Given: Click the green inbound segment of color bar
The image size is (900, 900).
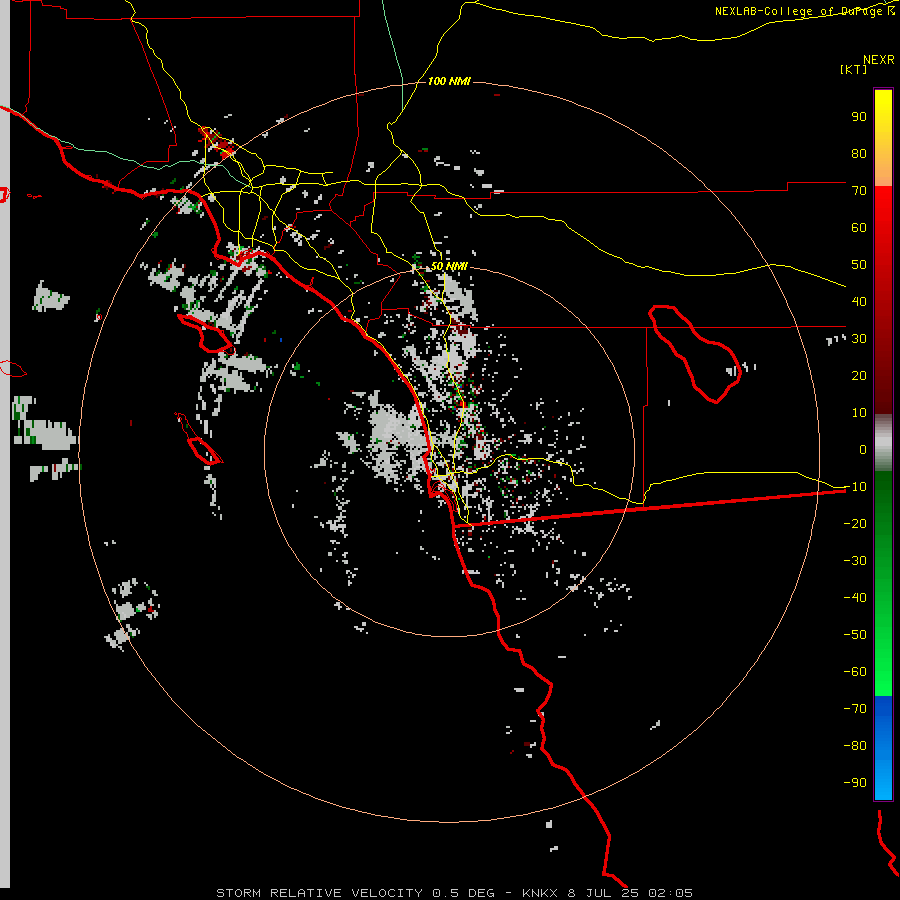Looking at the screenshot, I should click(883, 584).
